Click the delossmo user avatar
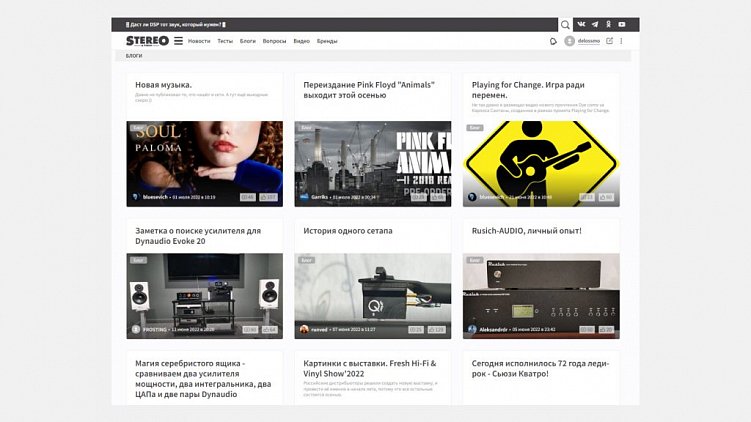 pyautogui.click(x=569, y=41)
